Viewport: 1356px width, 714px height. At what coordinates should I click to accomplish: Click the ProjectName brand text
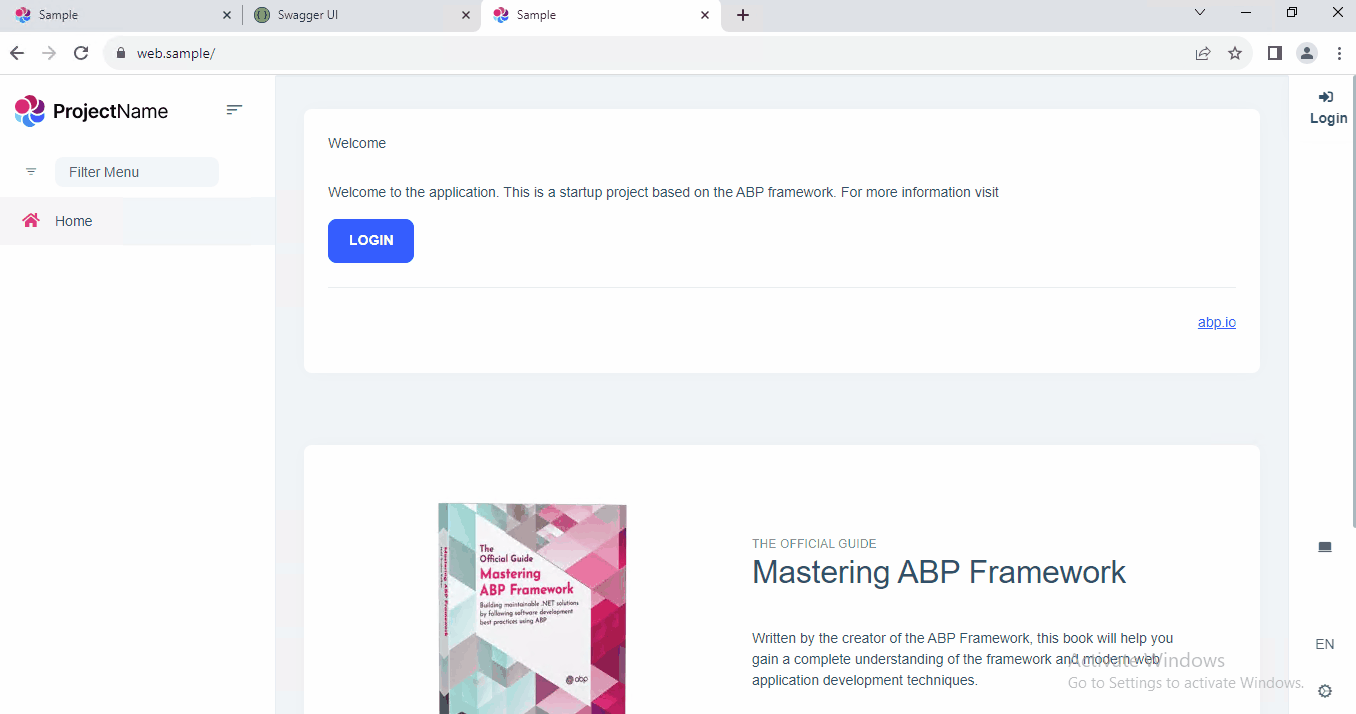tap(110, 111)
